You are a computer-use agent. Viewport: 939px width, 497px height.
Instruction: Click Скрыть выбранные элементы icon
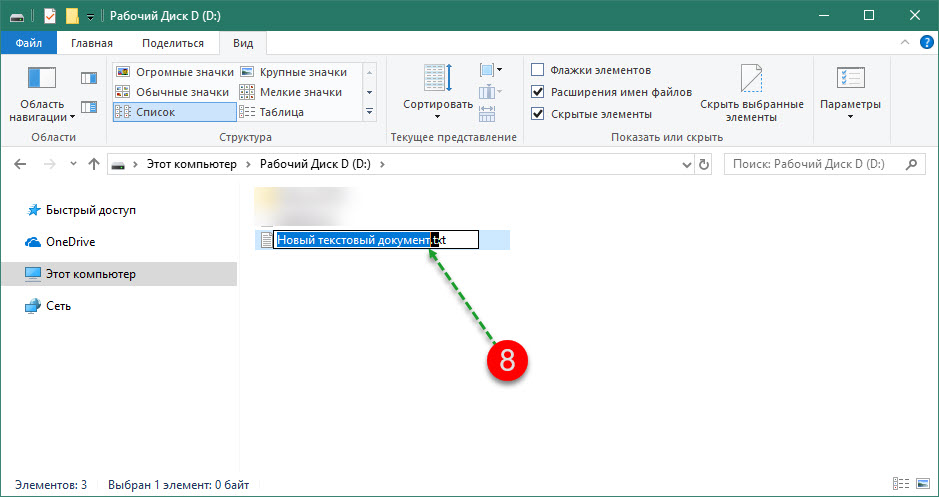pos(751,79)
